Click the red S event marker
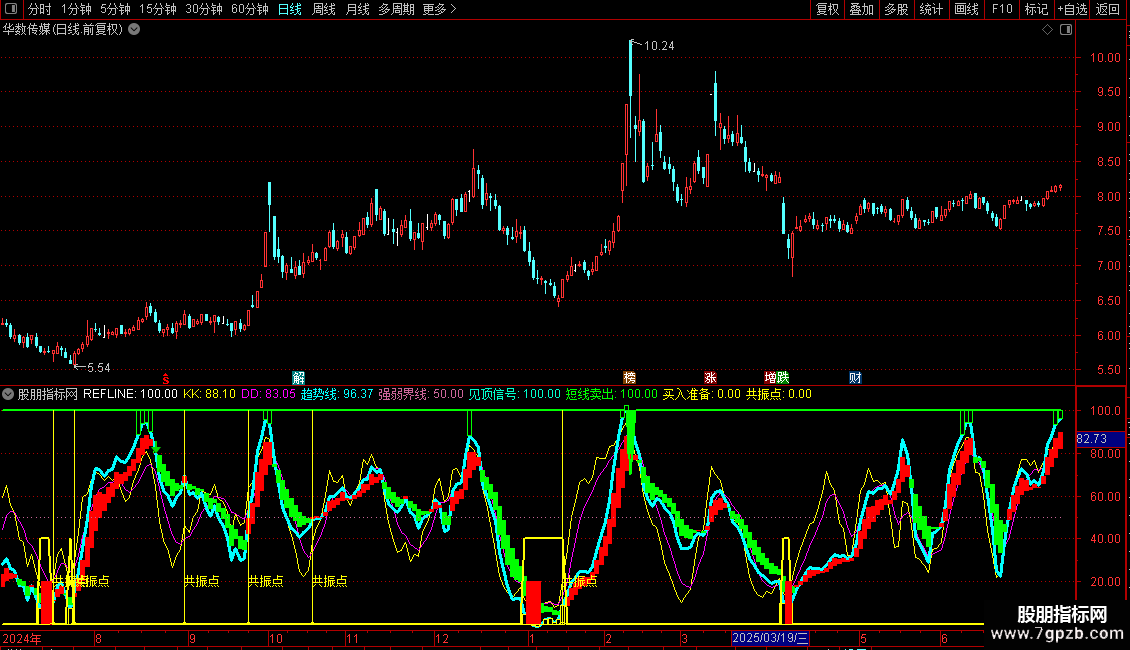 point(166,379)
